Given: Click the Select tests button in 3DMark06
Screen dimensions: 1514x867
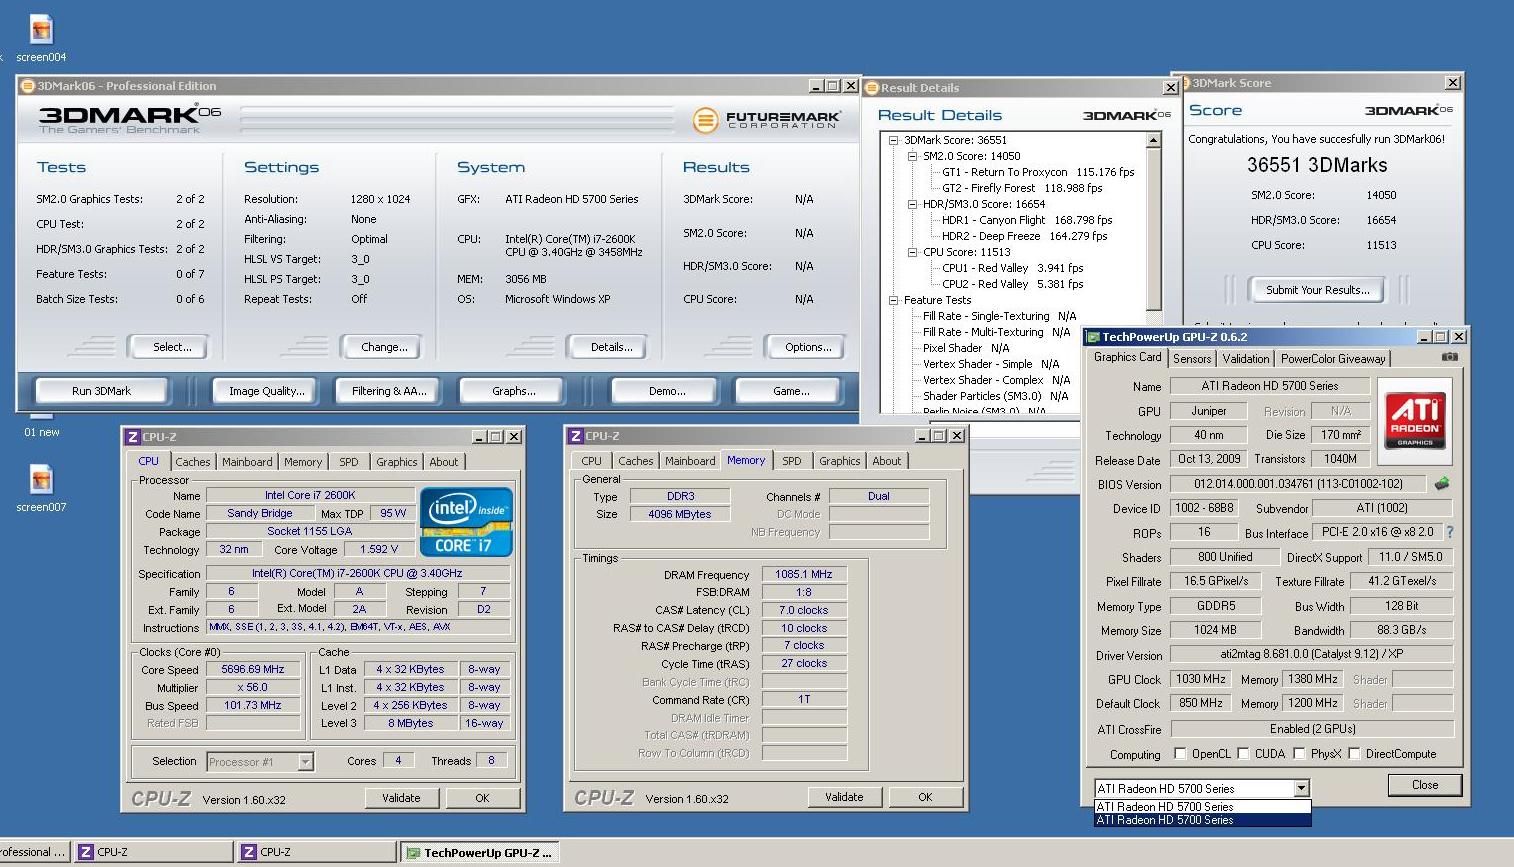Looking at the screenshot, I should pos(172,347).
